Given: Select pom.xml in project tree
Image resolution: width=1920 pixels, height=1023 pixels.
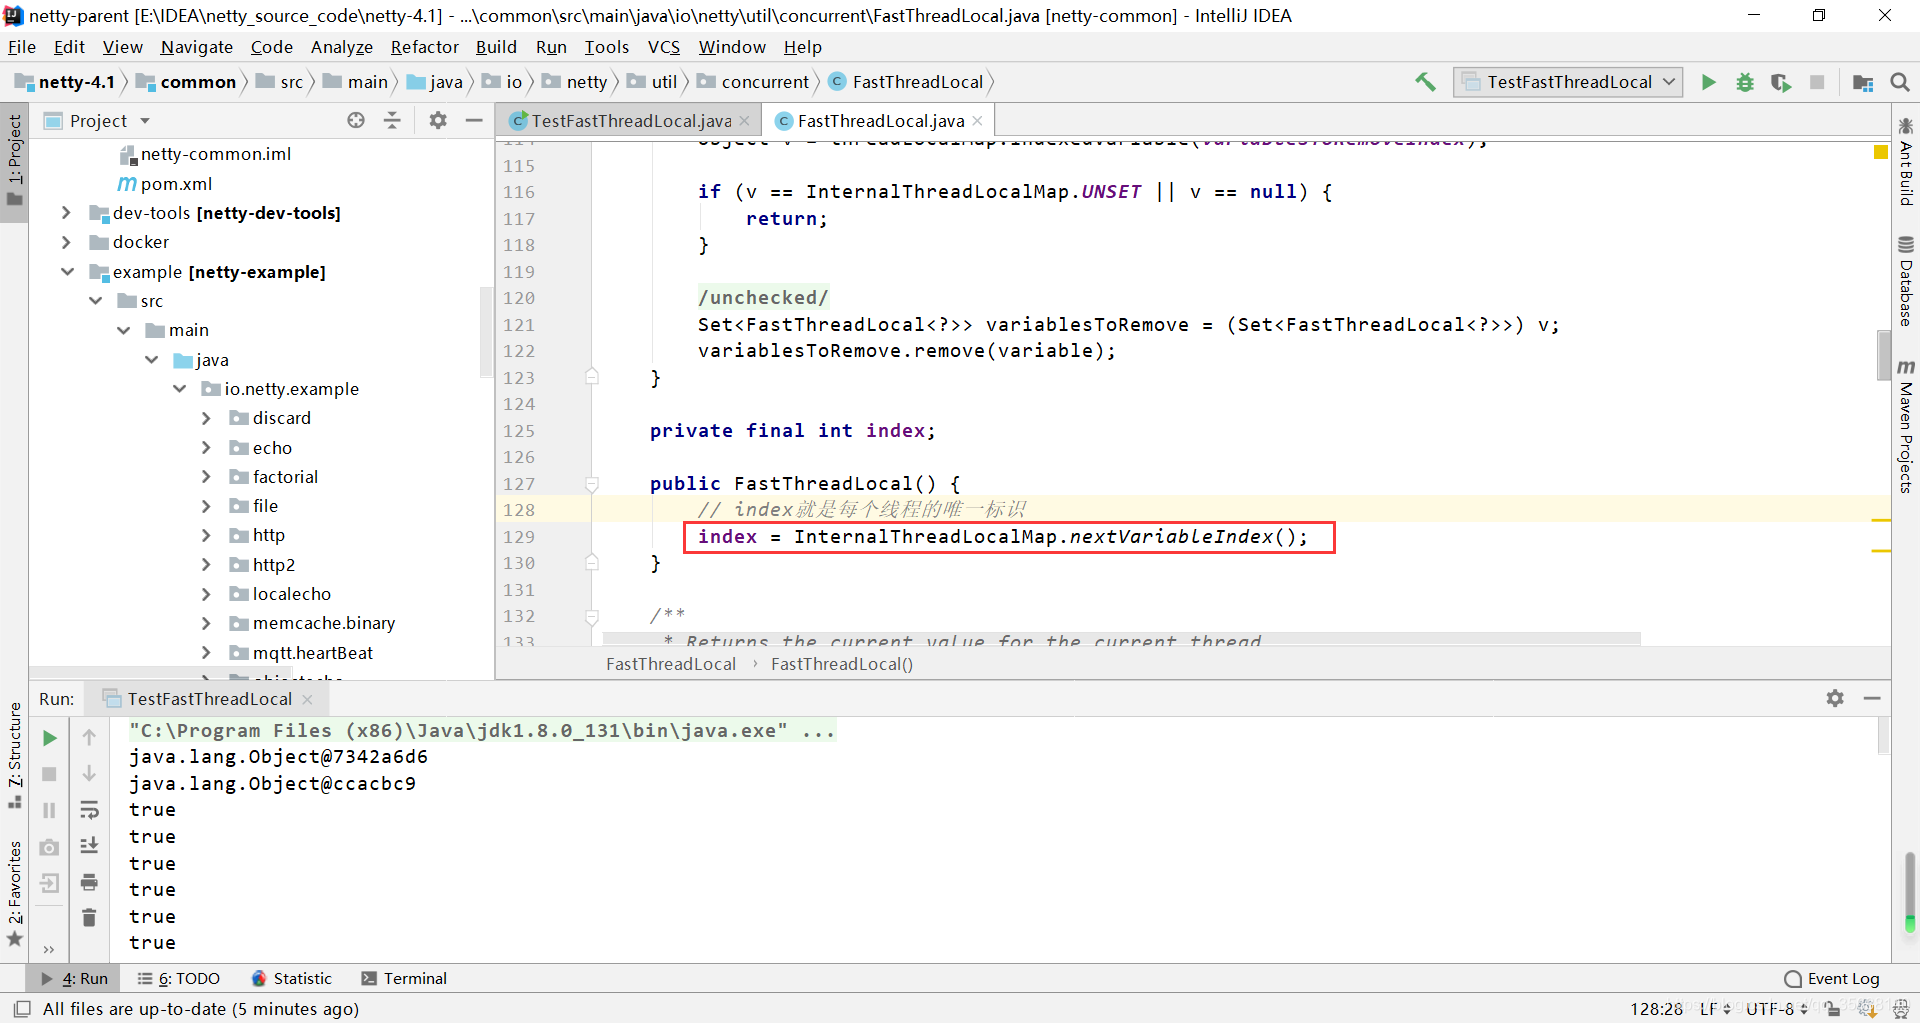Looking at the screenshot, I should [176, 184].
